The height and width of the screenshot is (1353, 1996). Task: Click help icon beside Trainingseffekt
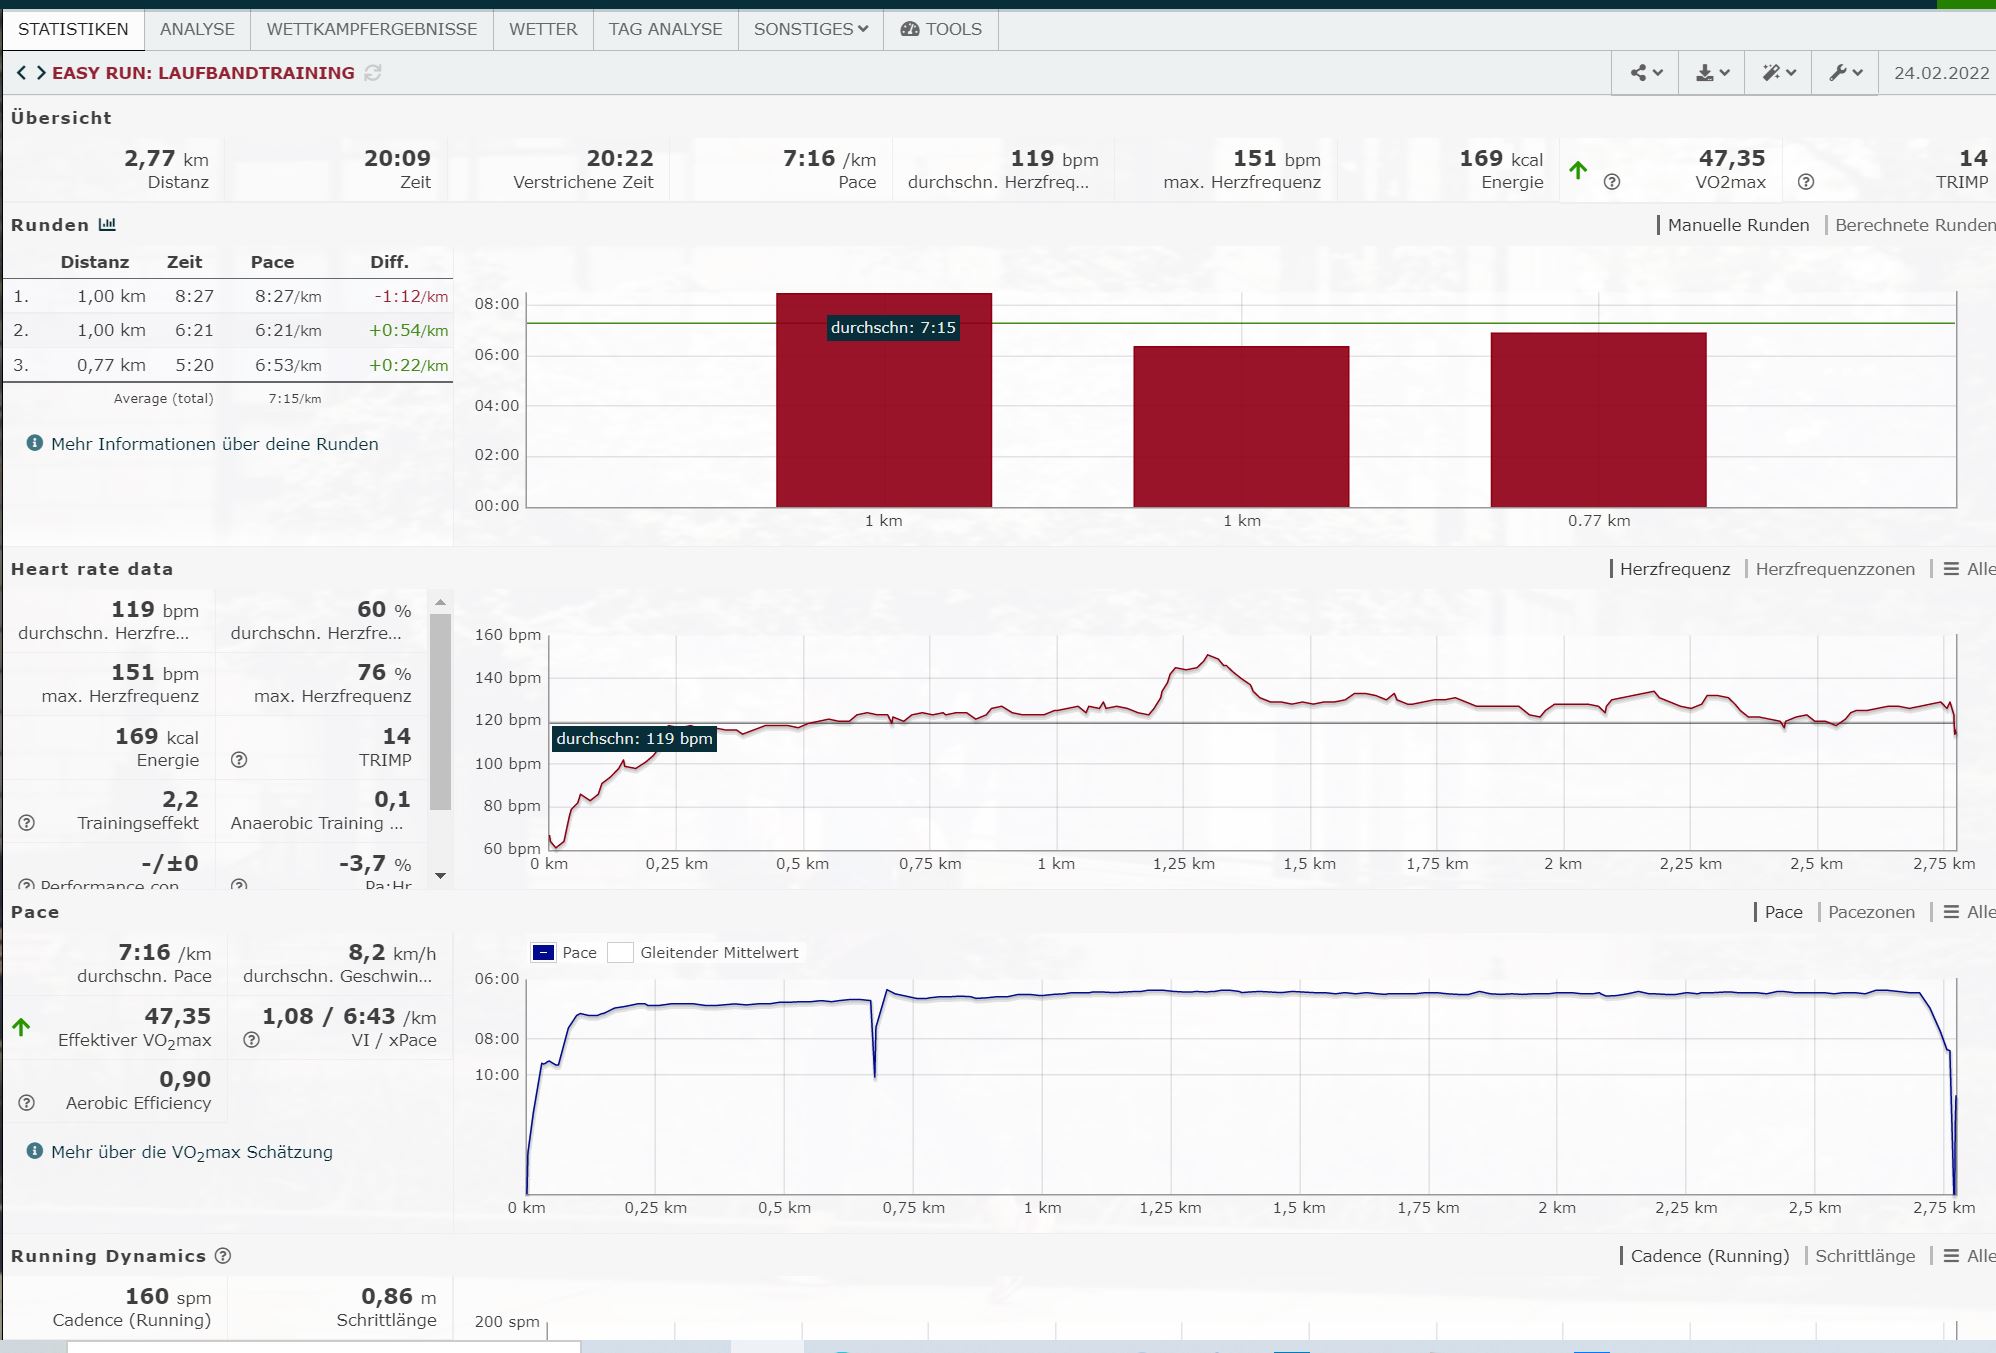(x=27, y=823)
